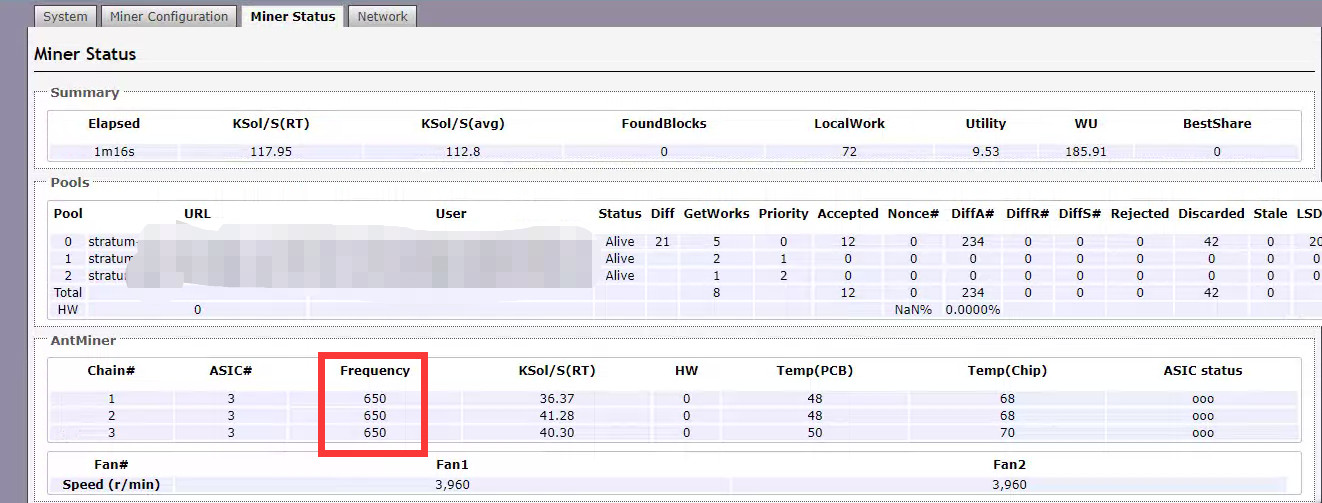
Task: Click chain 3 Temp(Chip) value 70
Action: pos(1006,432)
